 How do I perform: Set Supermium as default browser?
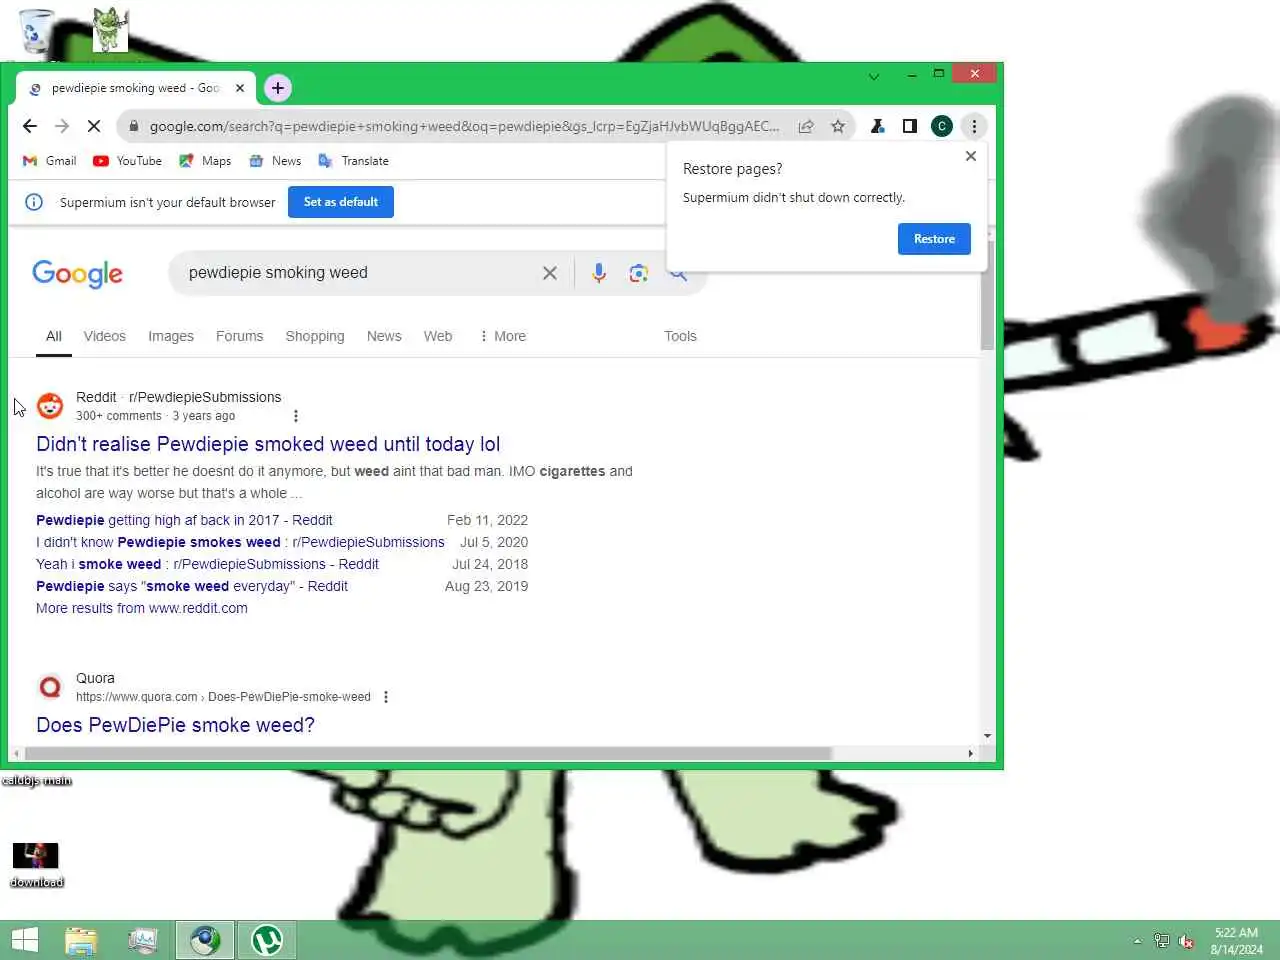pos(341,202)
